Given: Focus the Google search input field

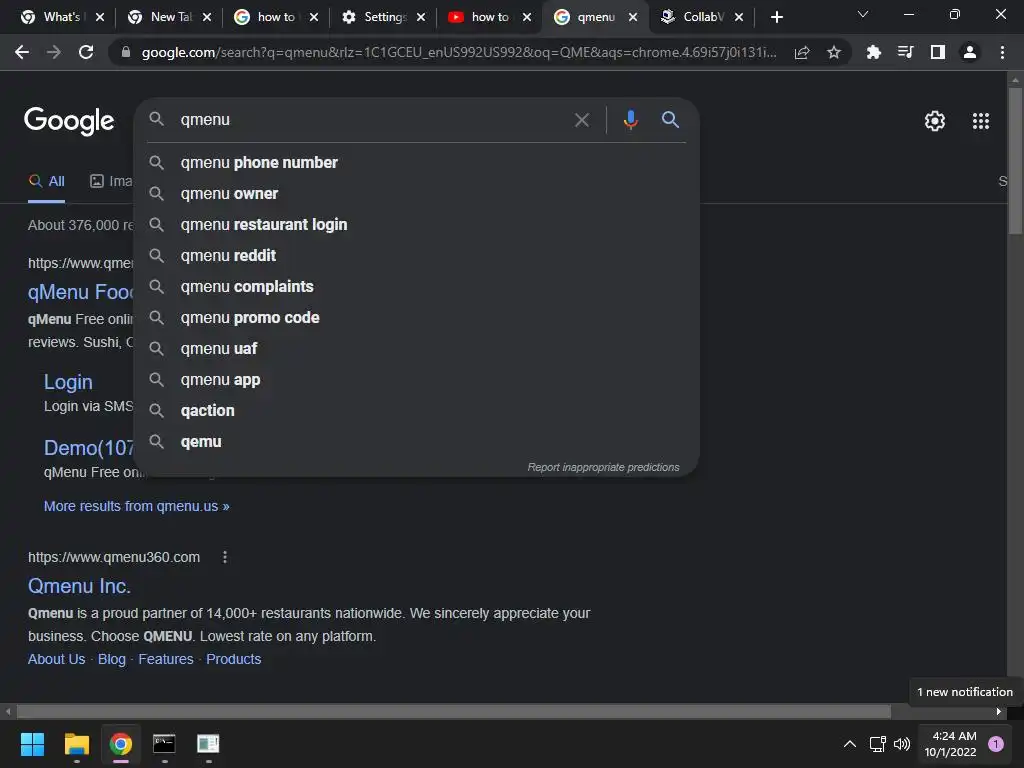Looking at the screenshot, I should pos(369,120).
